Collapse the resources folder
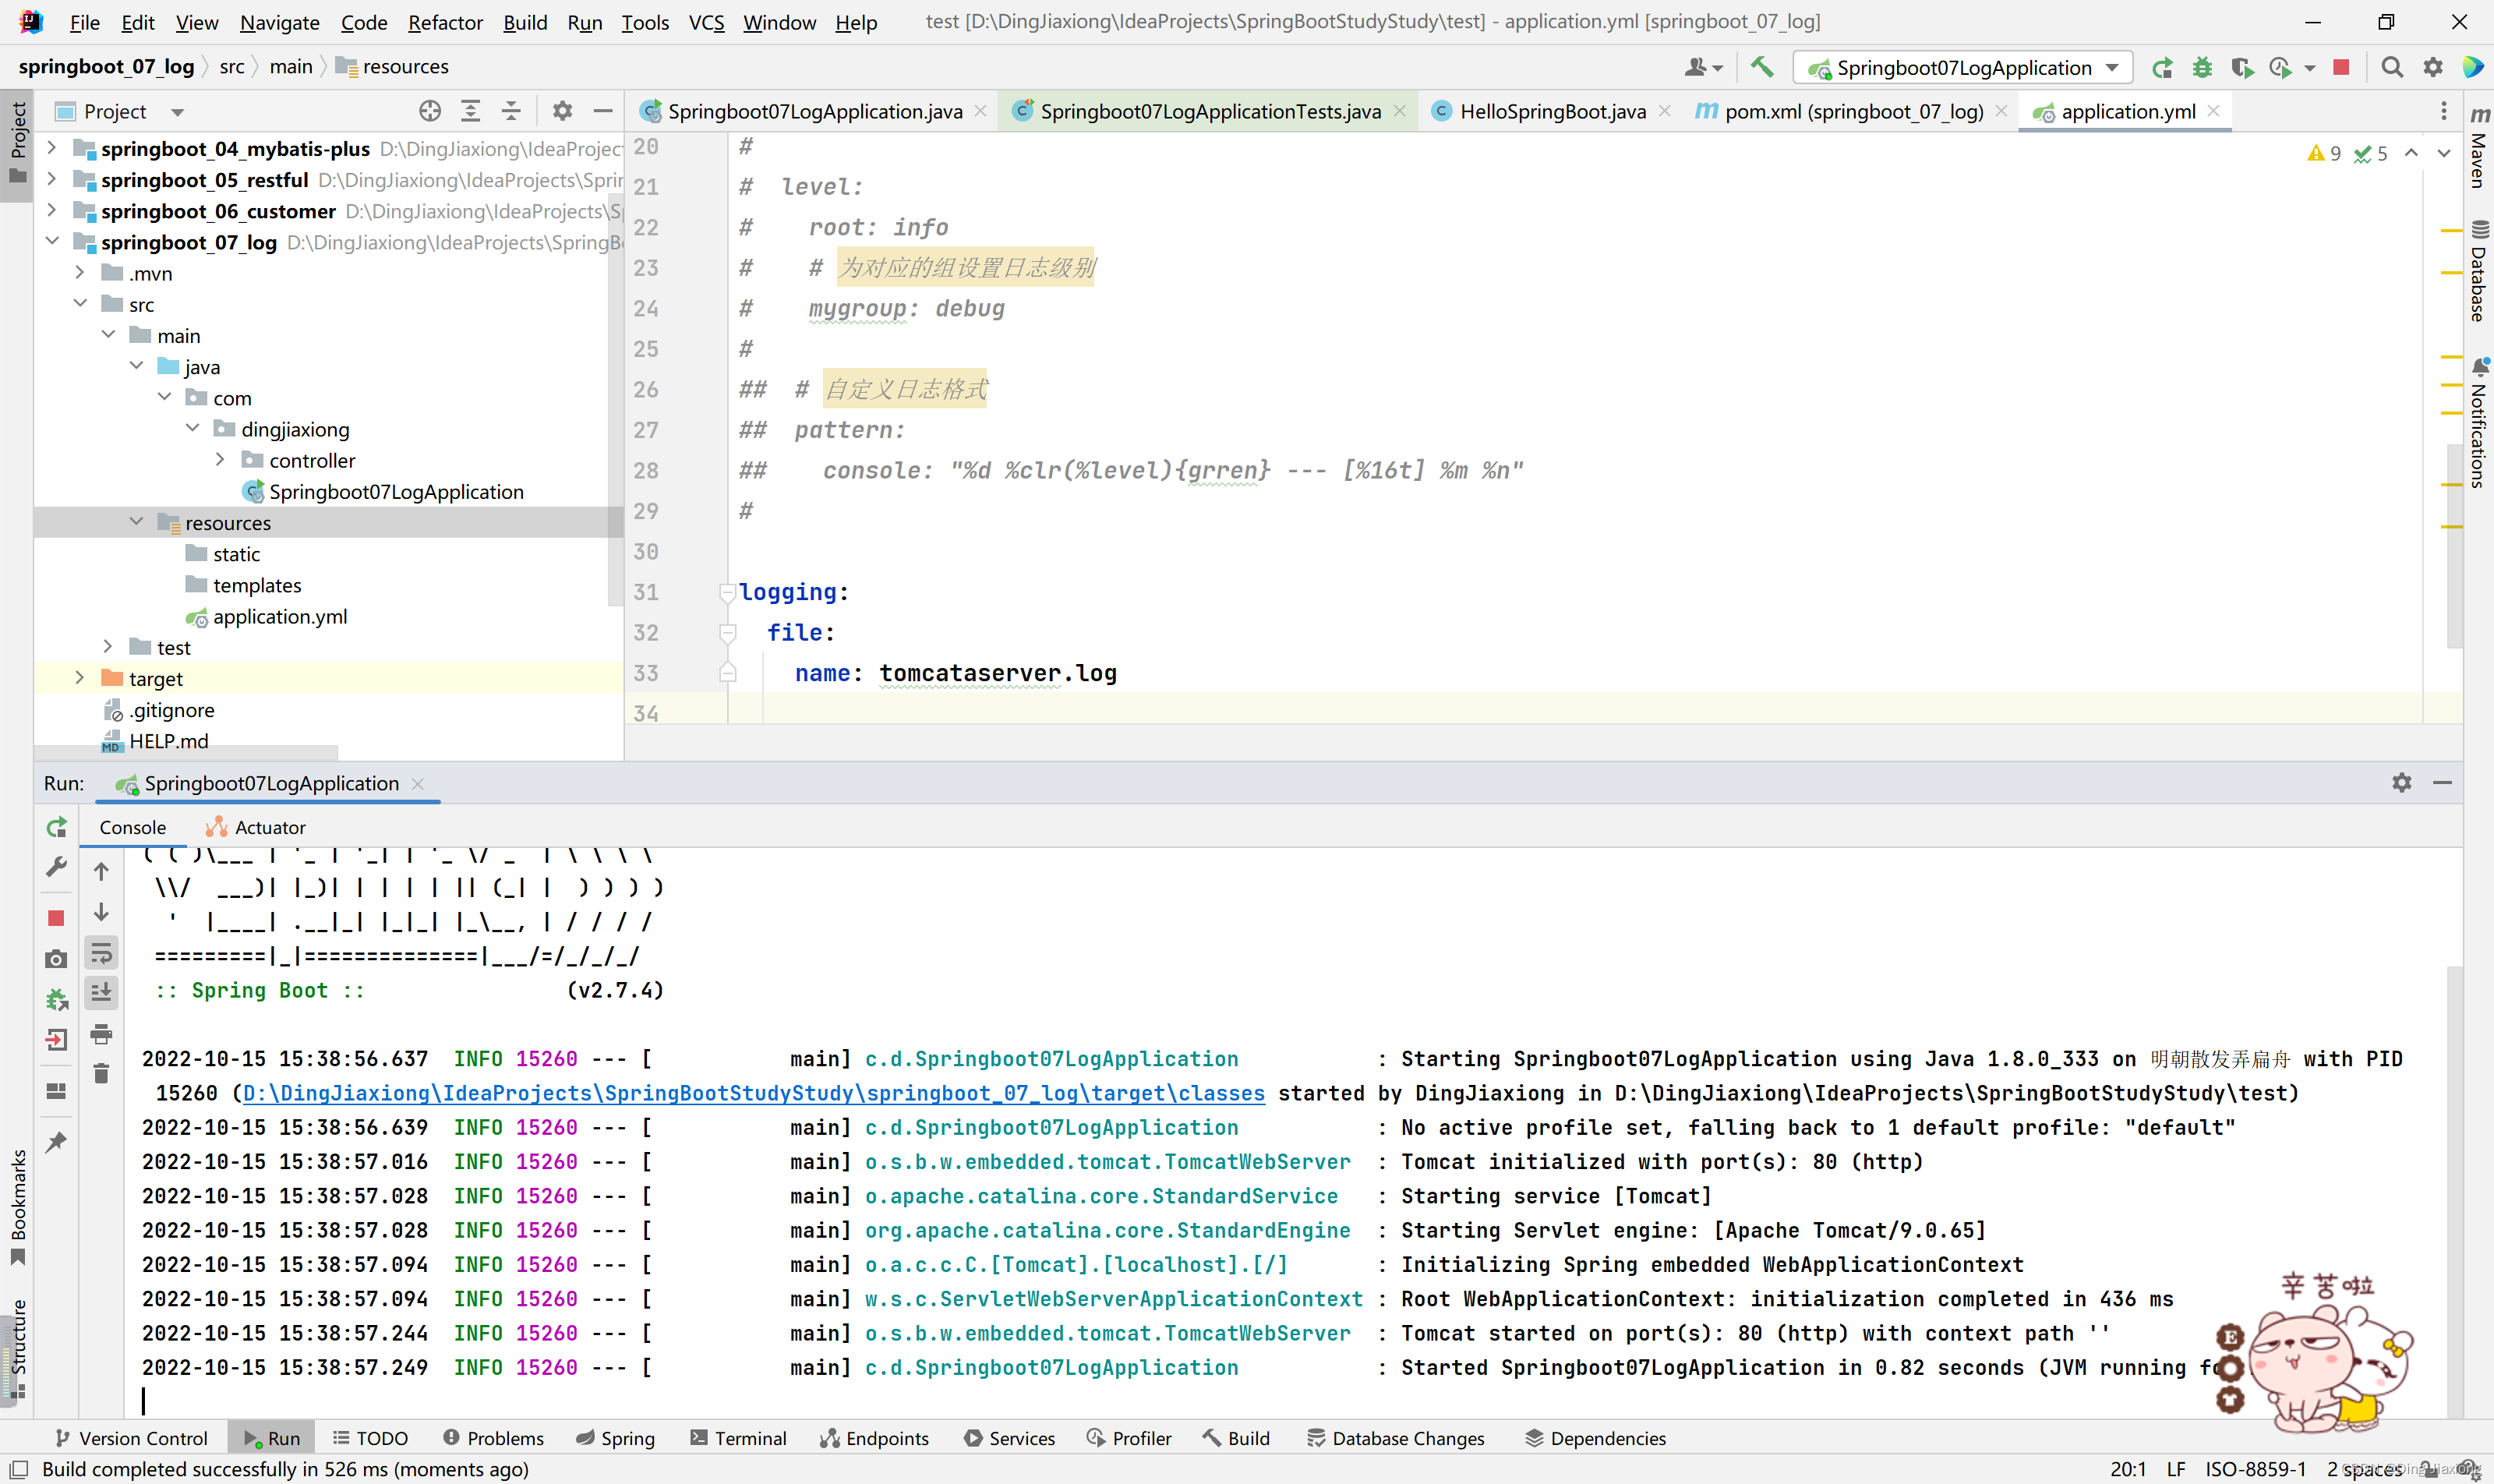This screenshot has height=1484, width=2494. point(136,521)
